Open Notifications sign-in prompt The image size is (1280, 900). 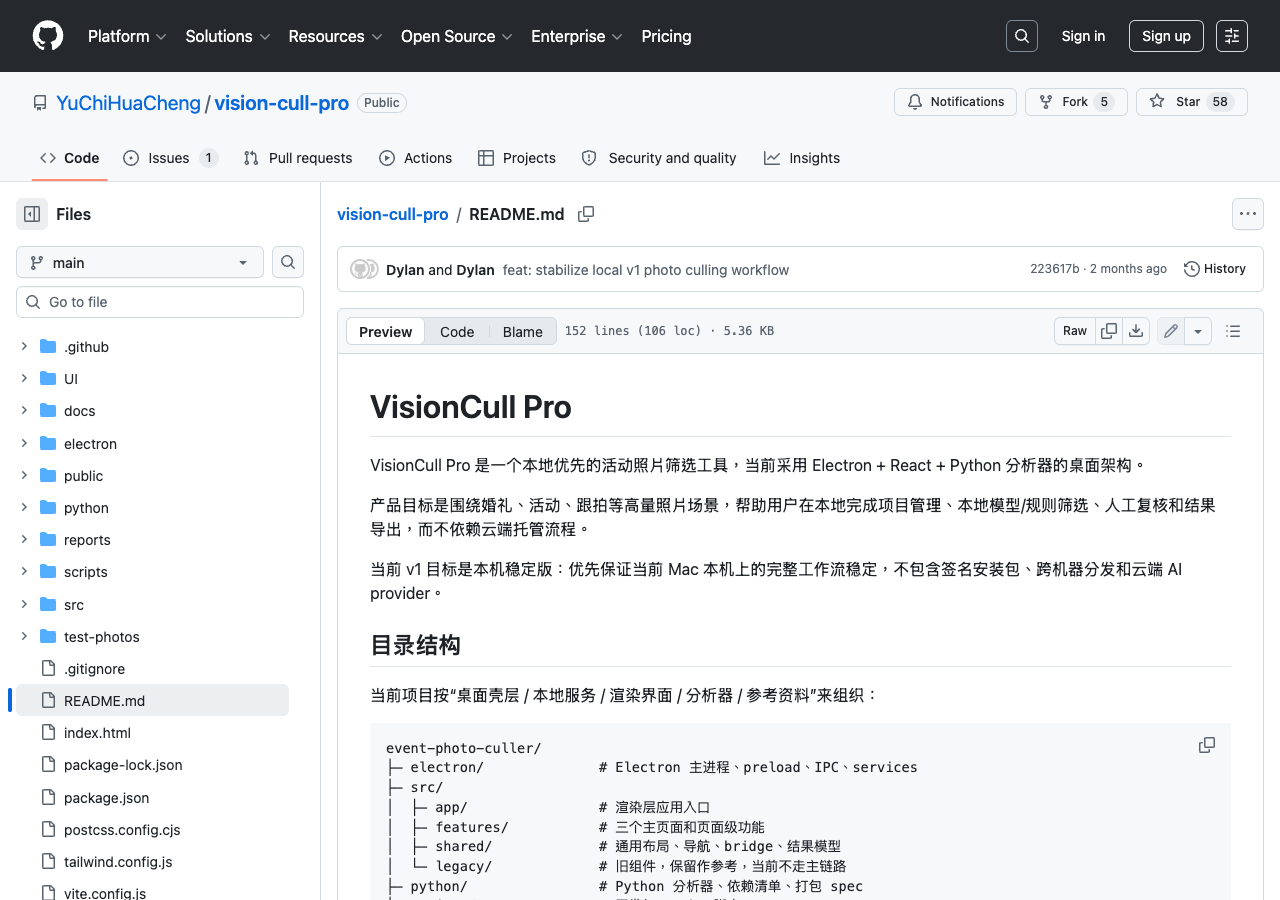pos(955,102)
